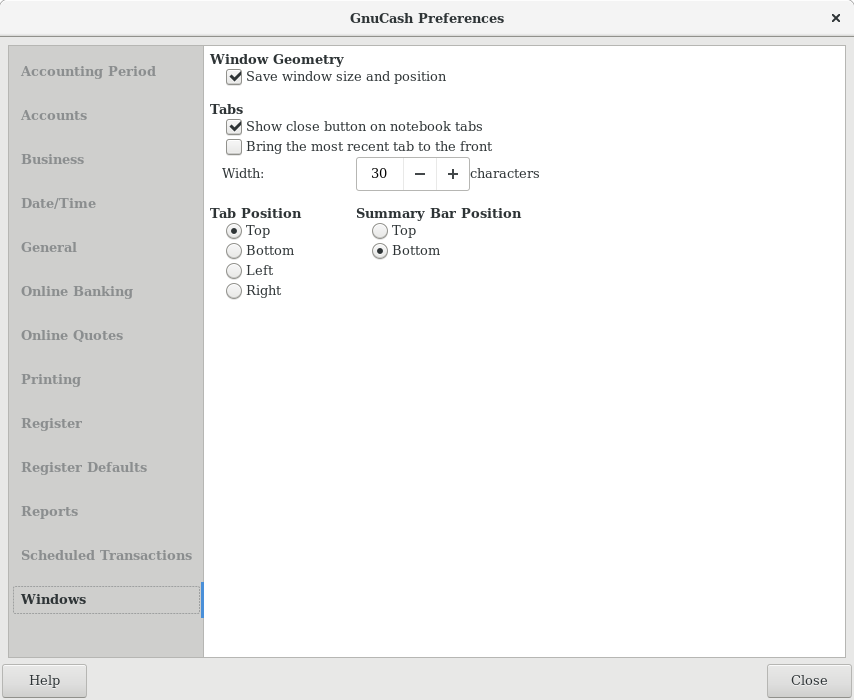Click the Summary Bar Position heading

coord(438,214)
